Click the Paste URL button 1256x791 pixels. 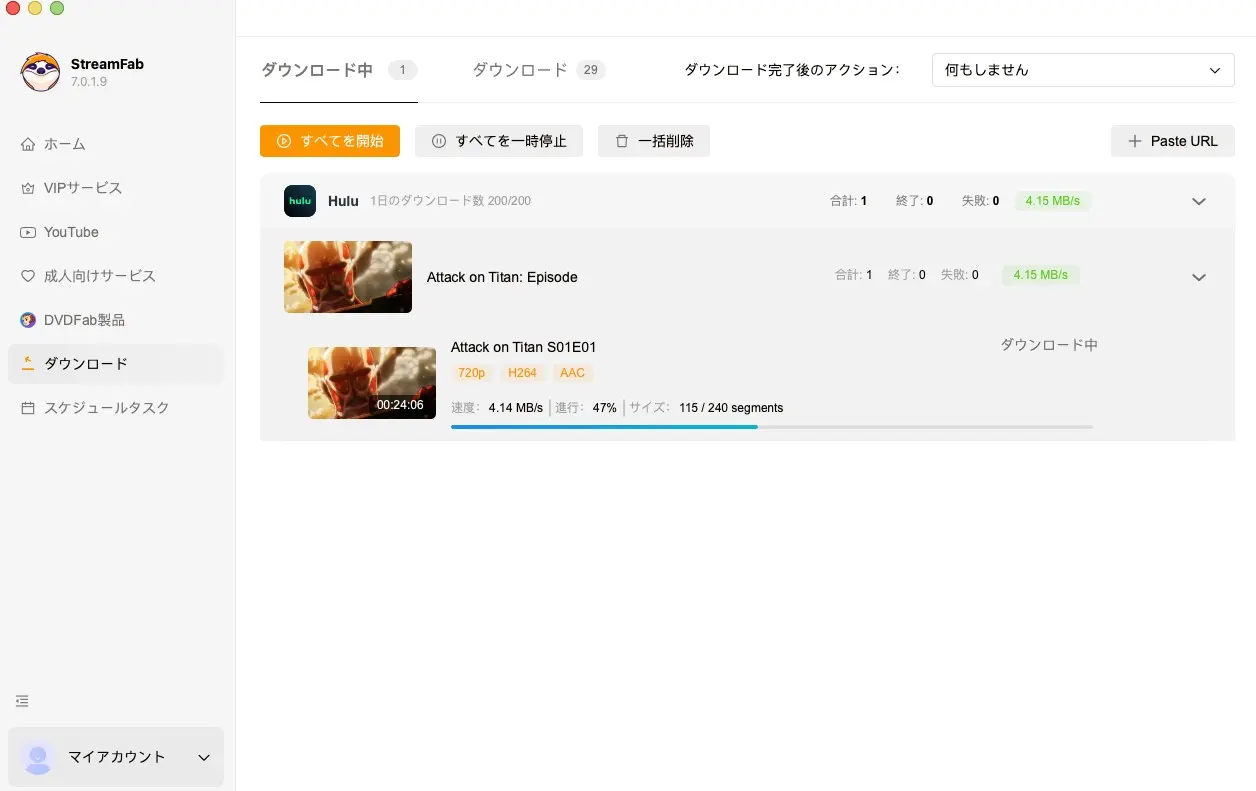tap(1173, 141)
